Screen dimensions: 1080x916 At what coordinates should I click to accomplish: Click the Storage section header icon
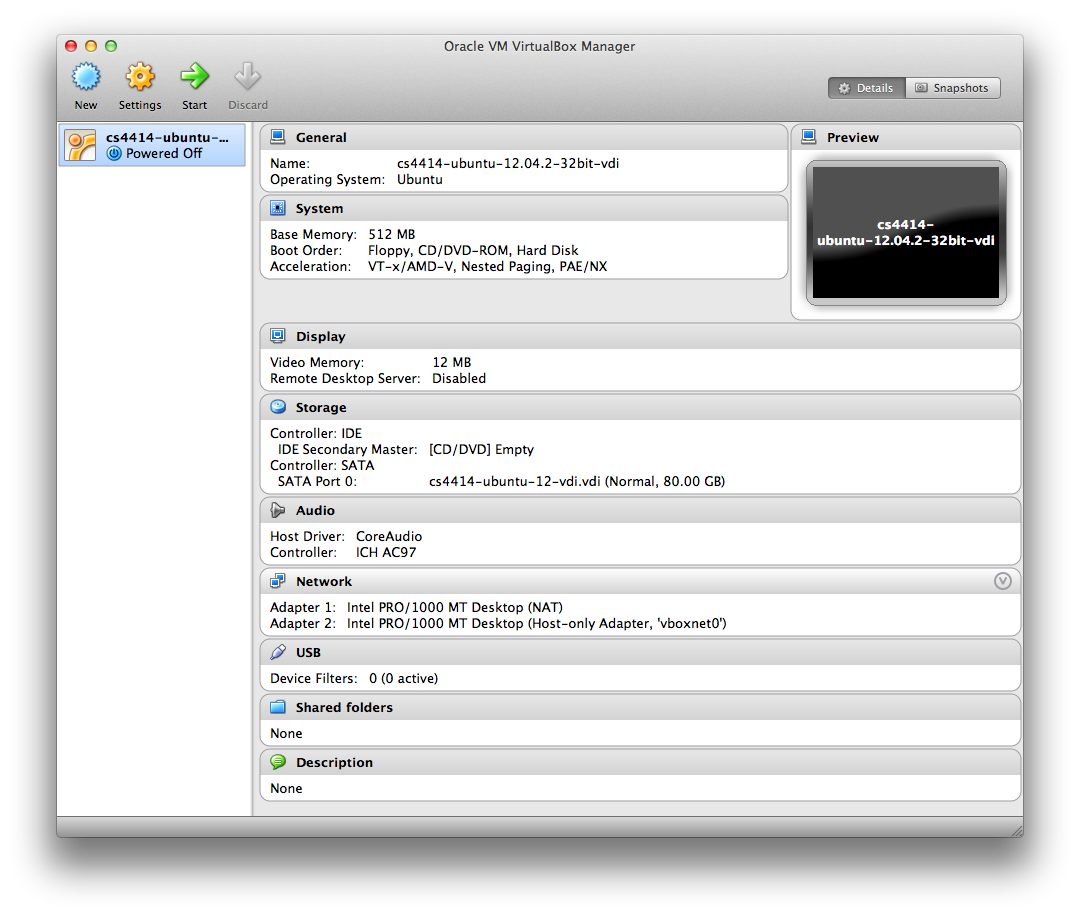click(x=277, y=407)
